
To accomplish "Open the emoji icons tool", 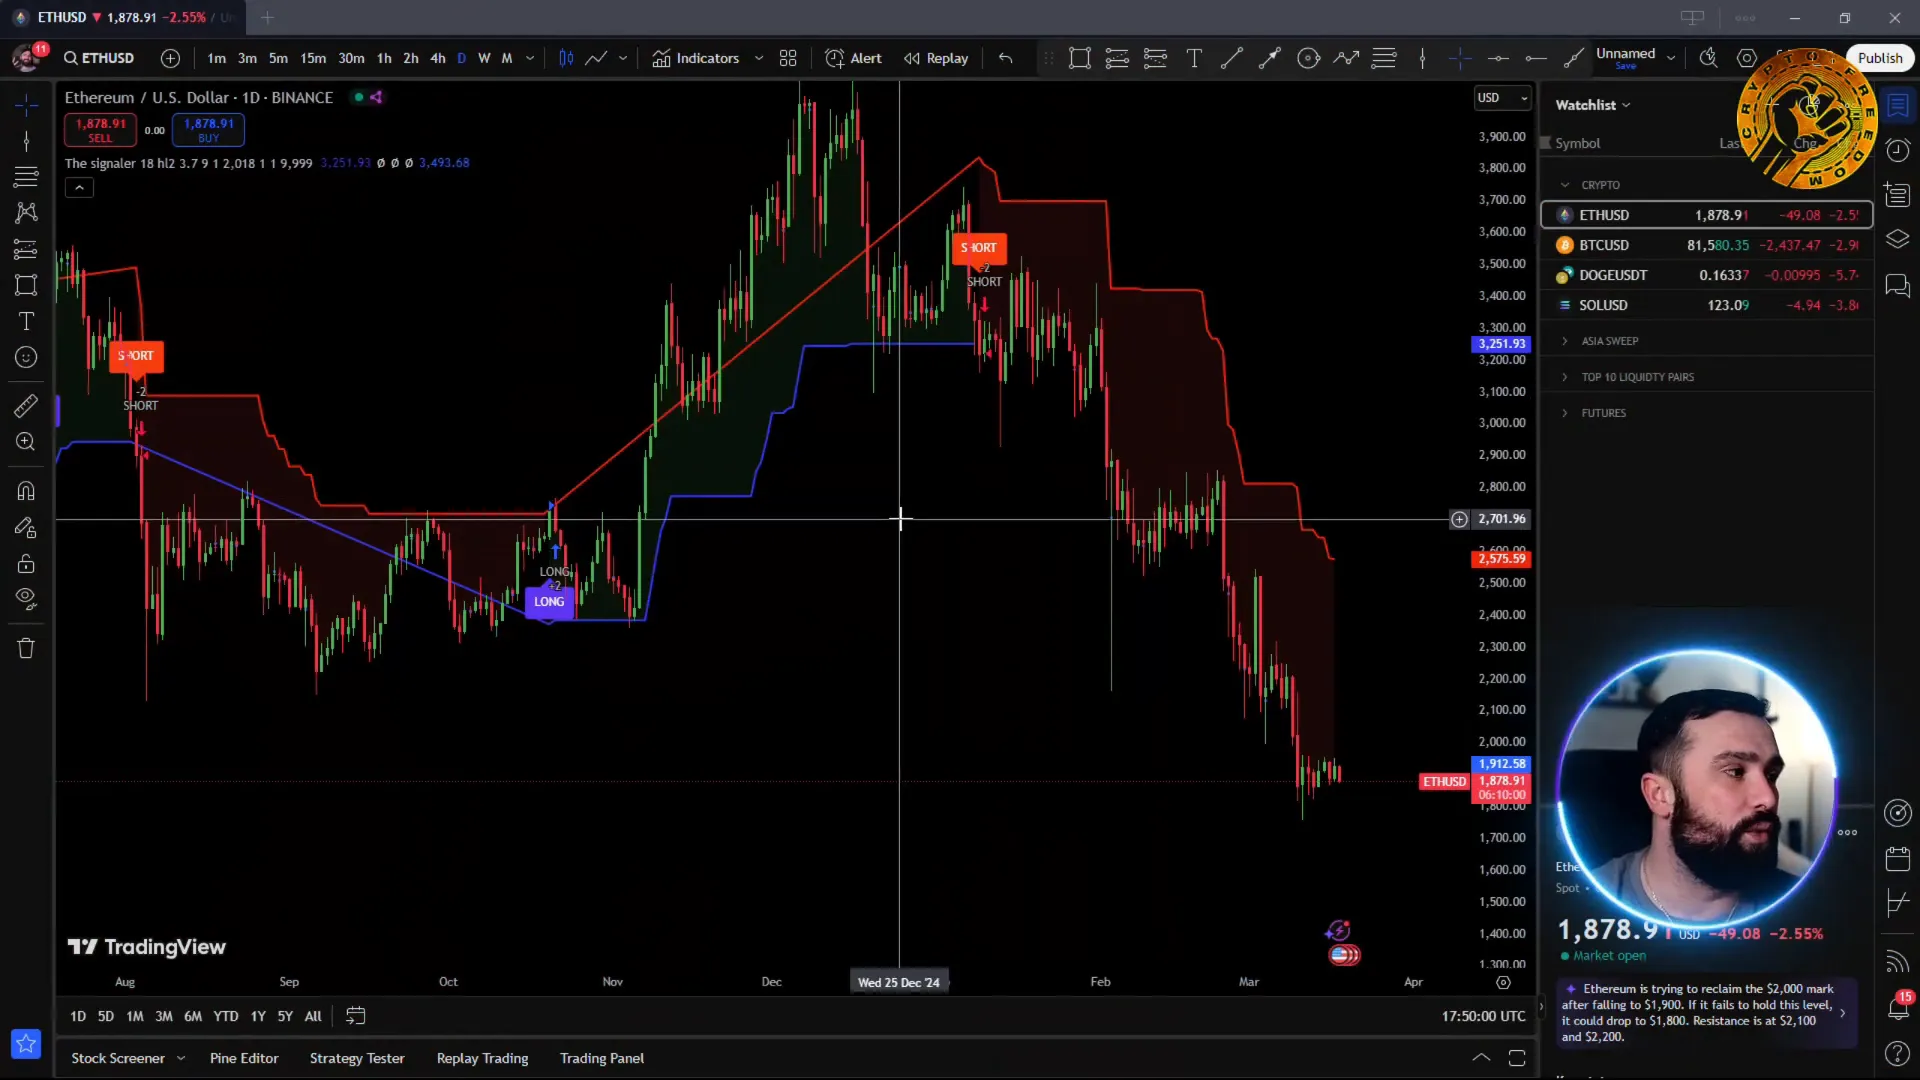I will coord(26,357).
